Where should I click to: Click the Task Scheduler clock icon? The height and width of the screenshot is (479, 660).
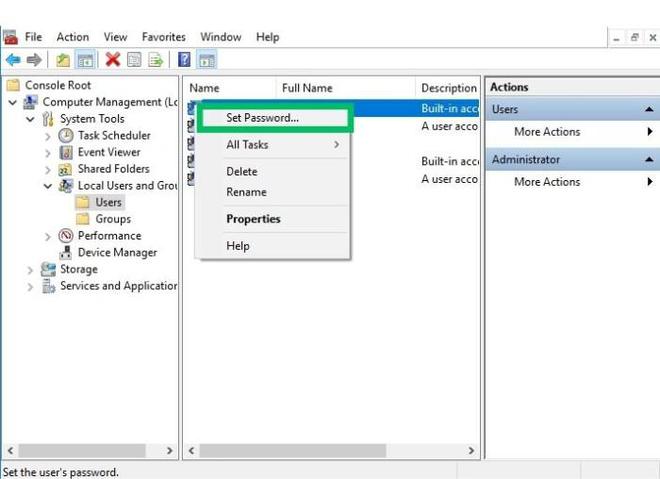point(66,136)
